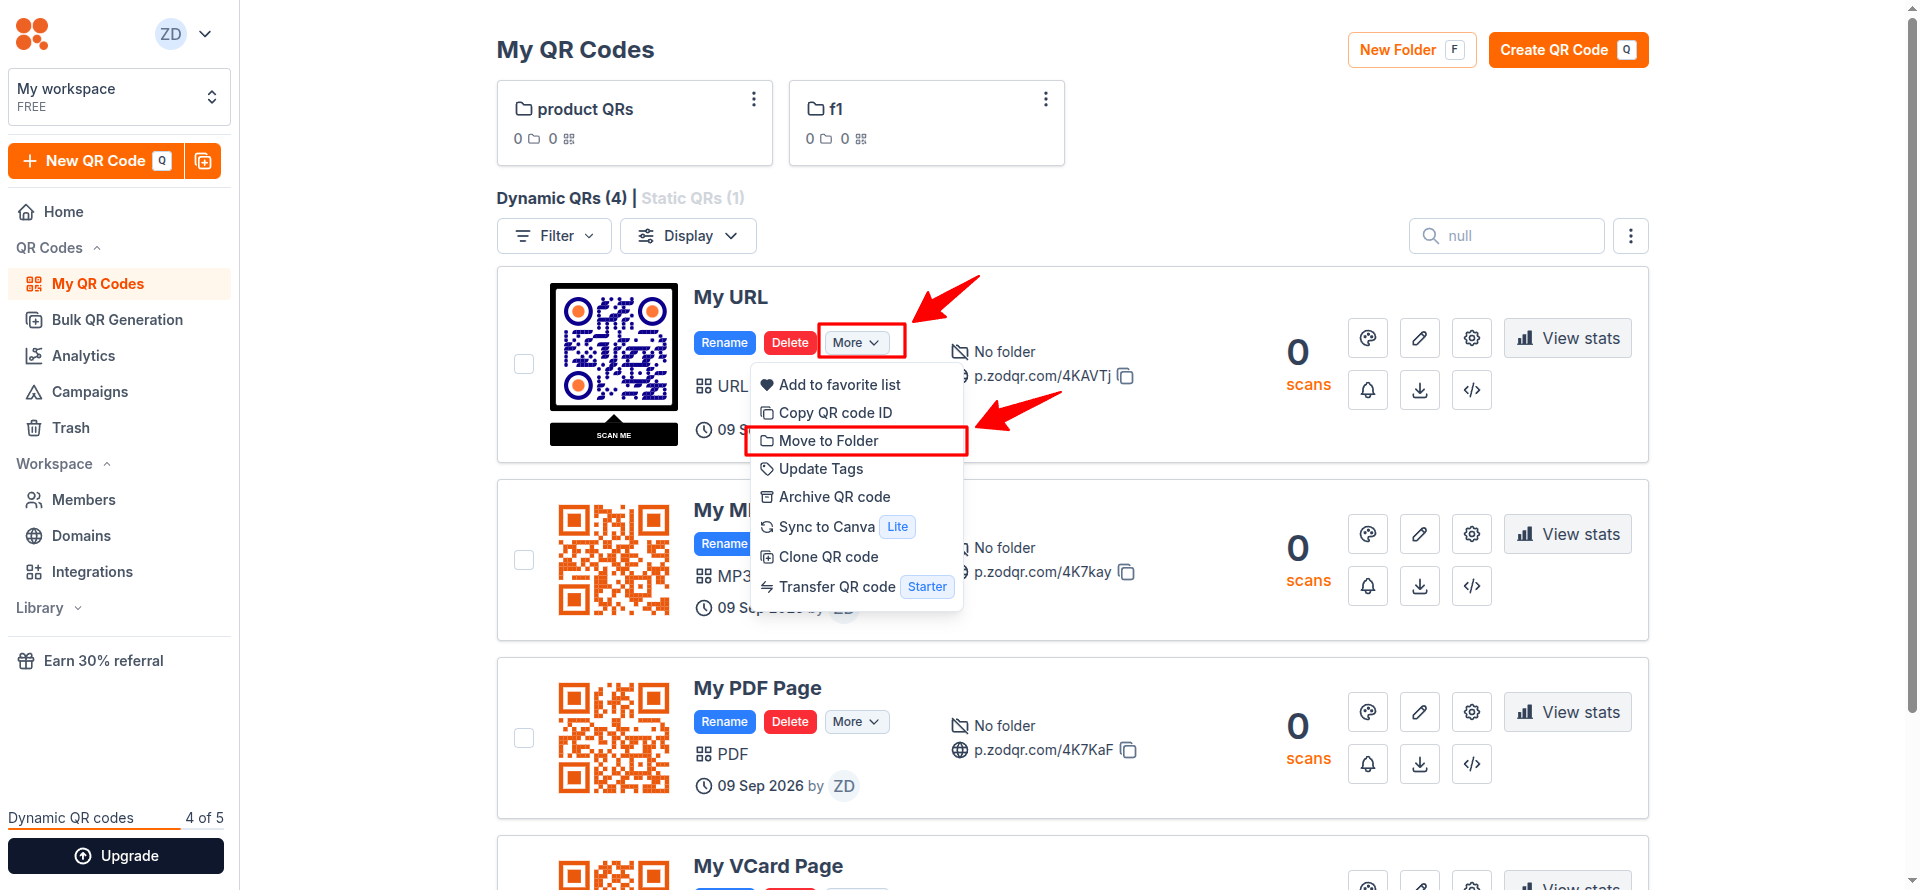Set notification bell for My PDF Page
The height and width of the screenshot is (890, 1920).
(1368, 764)
